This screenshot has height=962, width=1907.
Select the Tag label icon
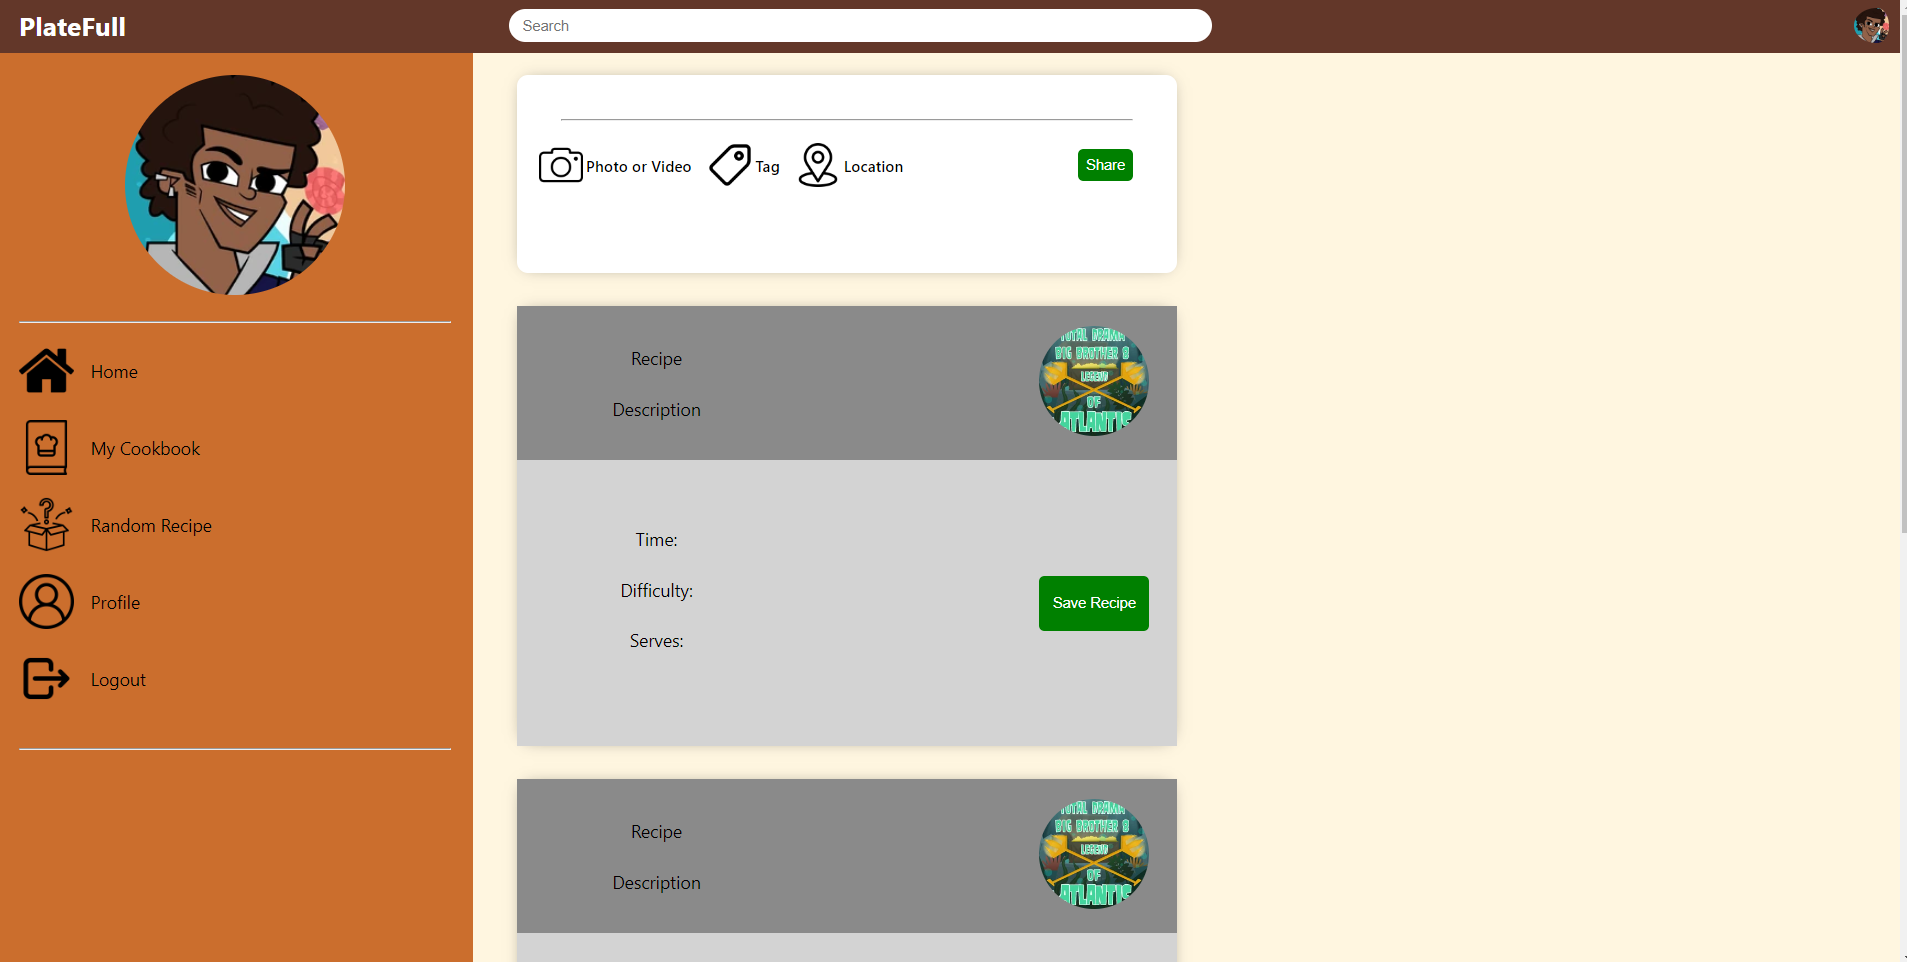coord(730,166)
